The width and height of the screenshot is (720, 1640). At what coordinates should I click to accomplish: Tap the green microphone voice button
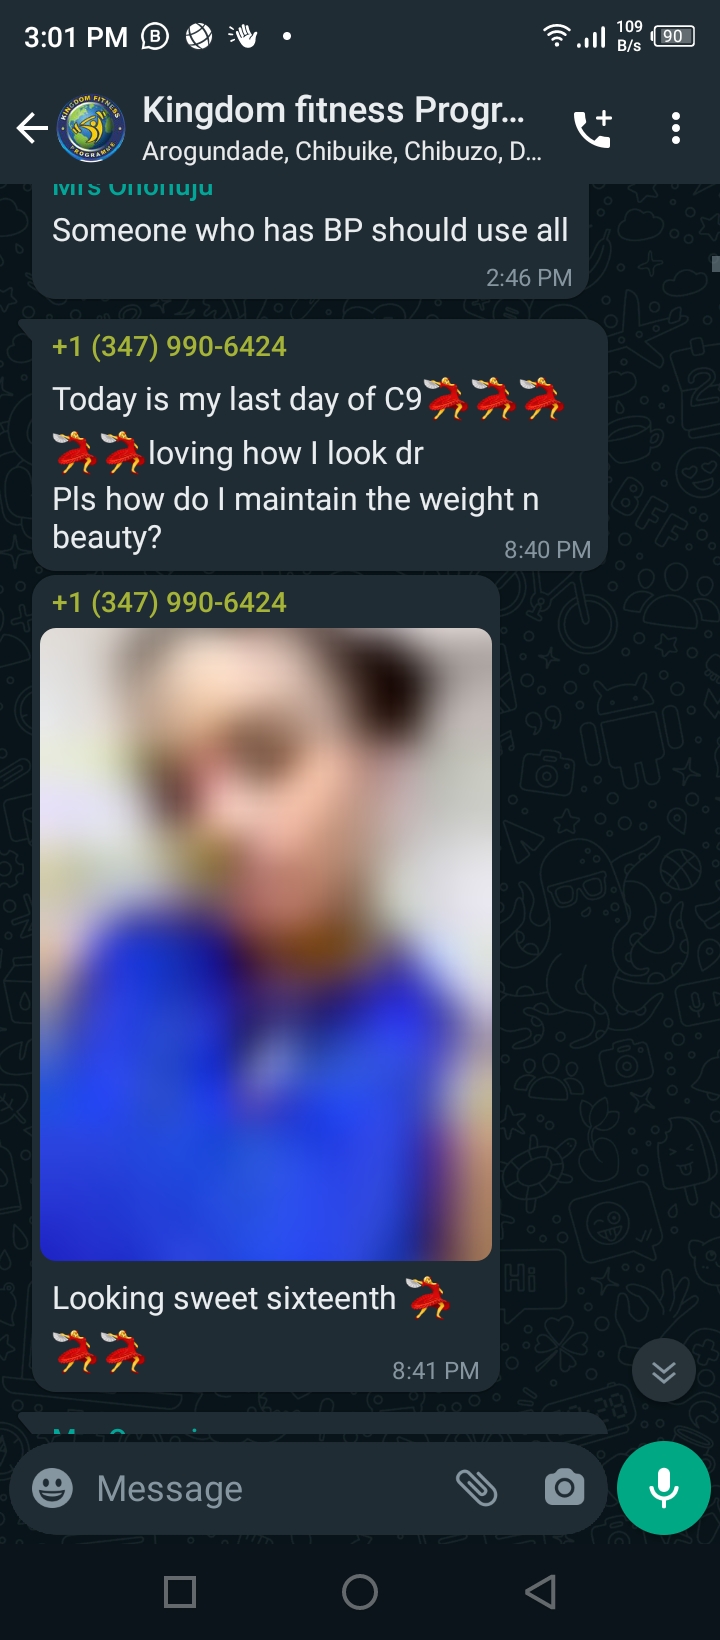click(664, 1488)
